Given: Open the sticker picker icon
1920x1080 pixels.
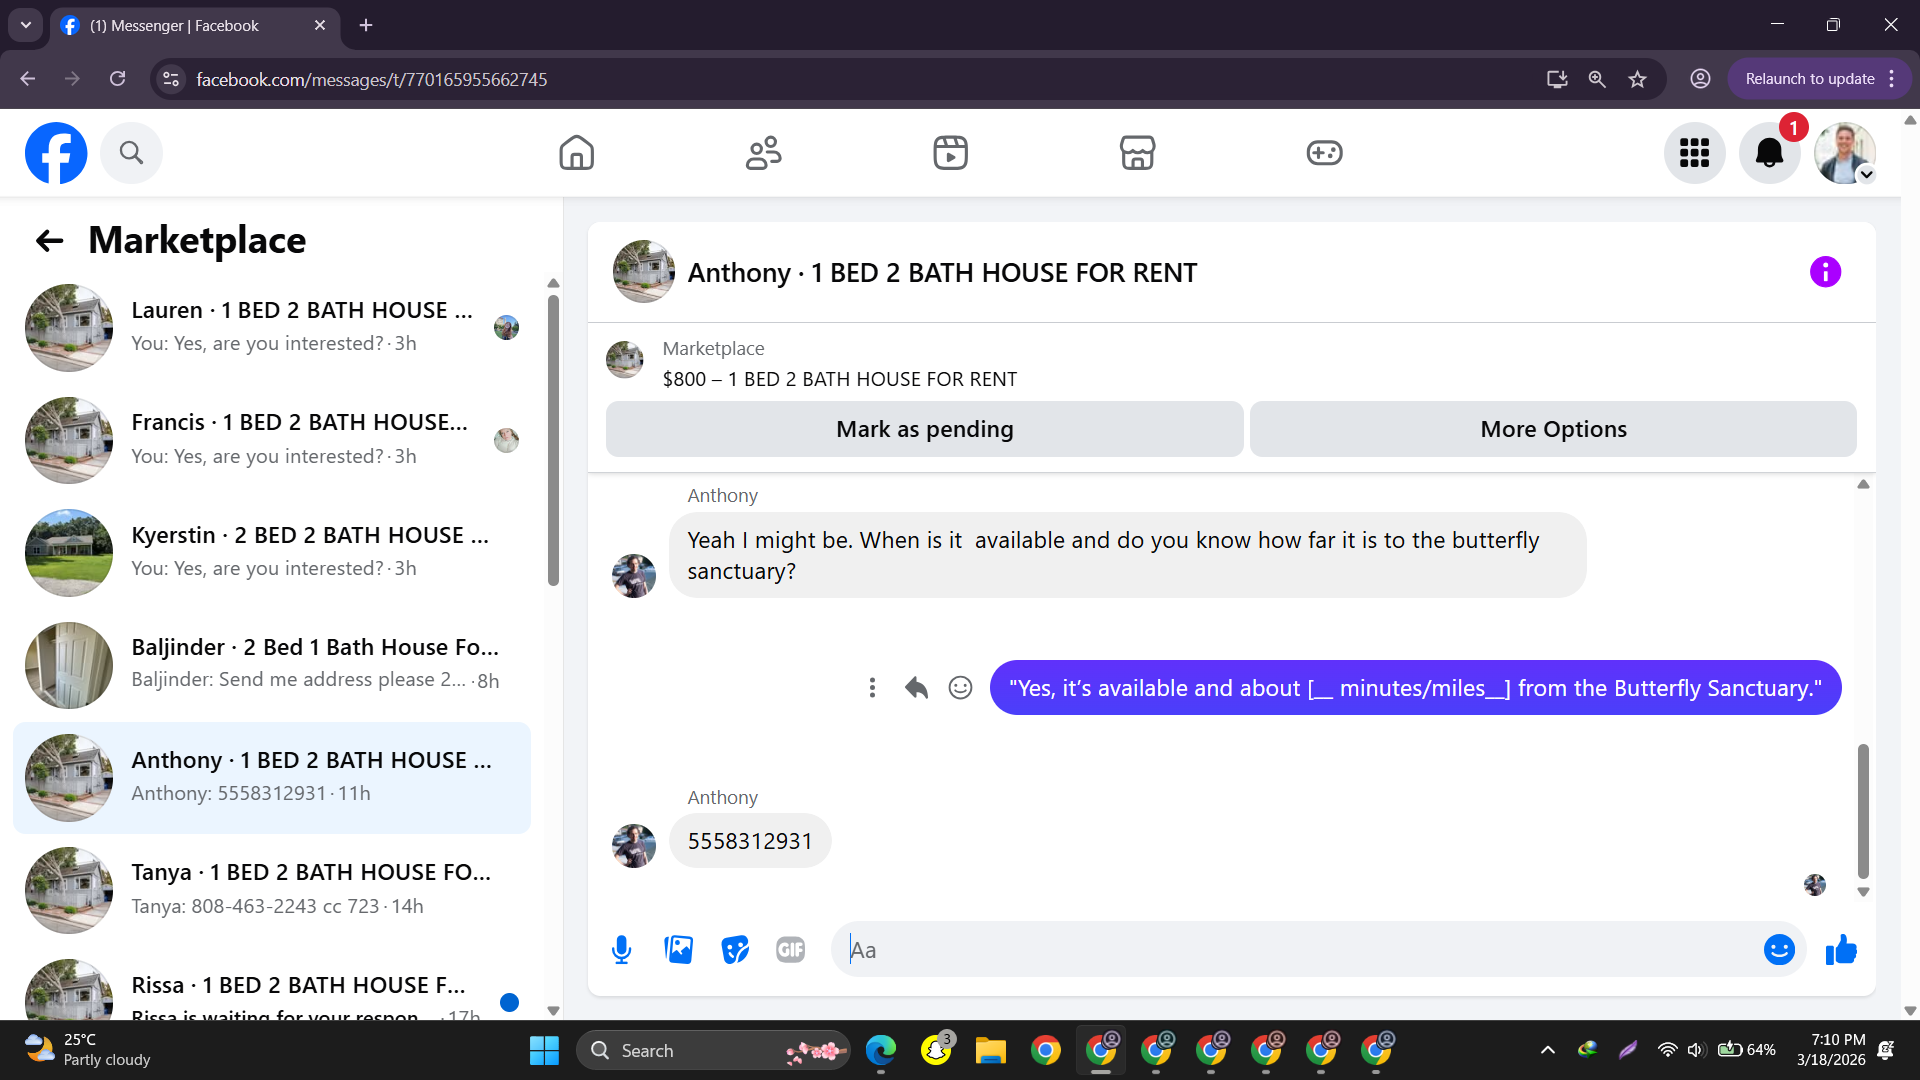Looking at the screenshot, I should tap(735, 950).
